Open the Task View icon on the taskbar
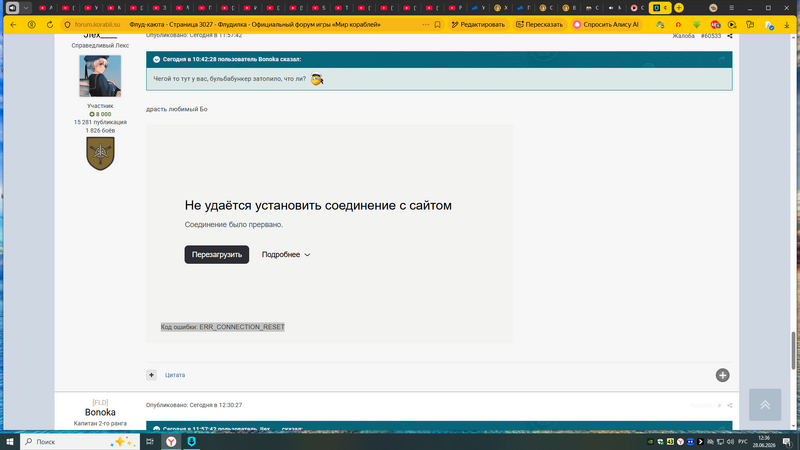800x450 pixels. (x=149, y=441)
